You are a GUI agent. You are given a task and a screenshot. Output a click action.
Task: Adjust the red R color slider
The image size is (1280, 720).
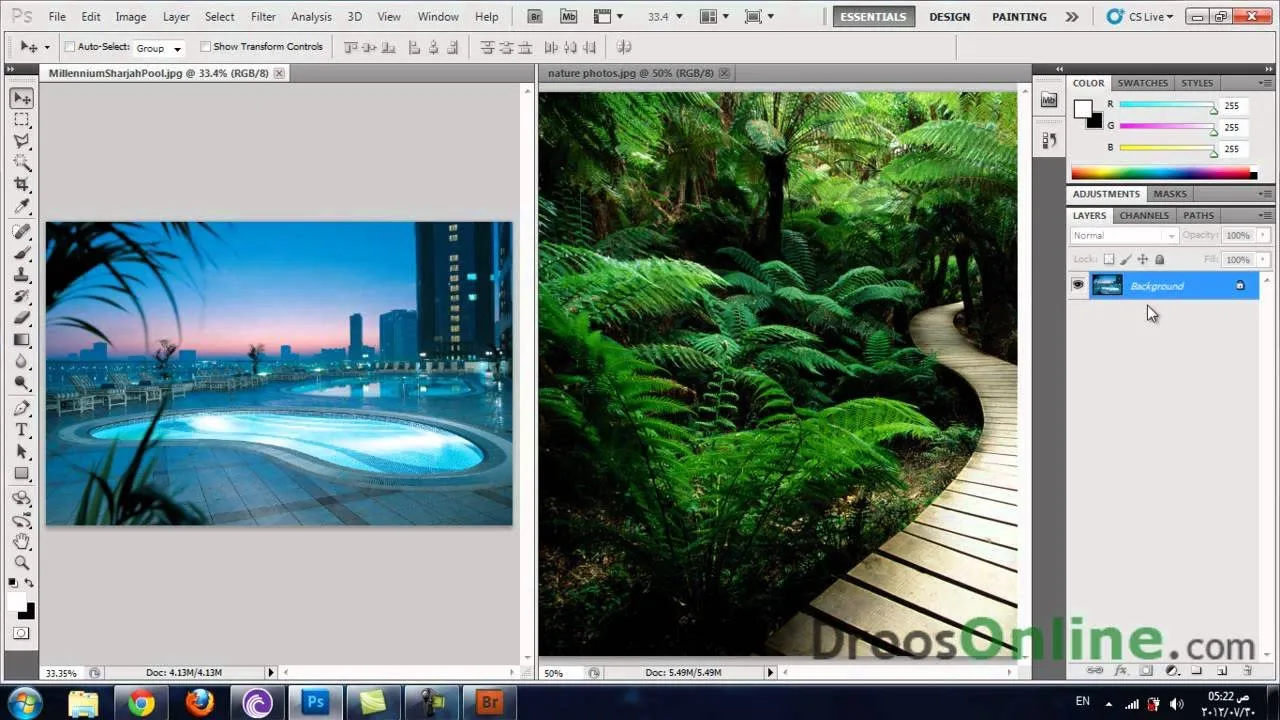tap(1167, 106)
